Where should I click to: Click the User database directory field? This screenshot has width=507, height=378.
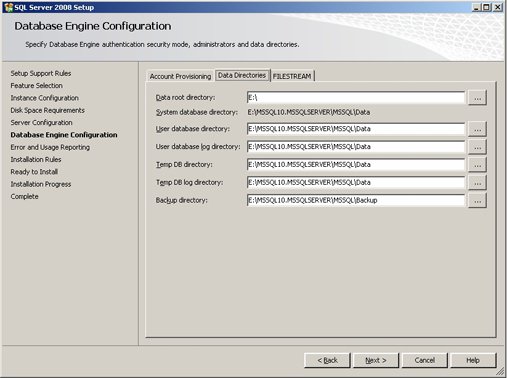(x=356, y=129)
